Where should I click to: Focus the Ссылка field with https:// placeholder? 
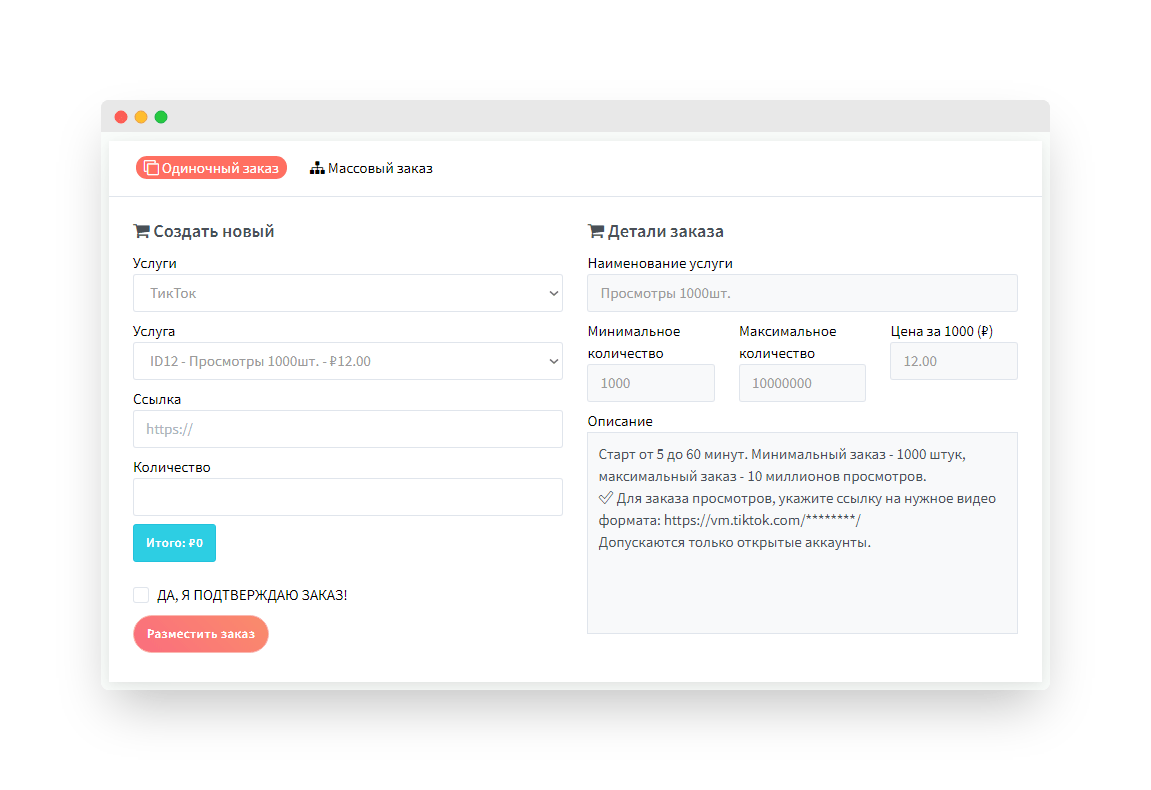347,429
